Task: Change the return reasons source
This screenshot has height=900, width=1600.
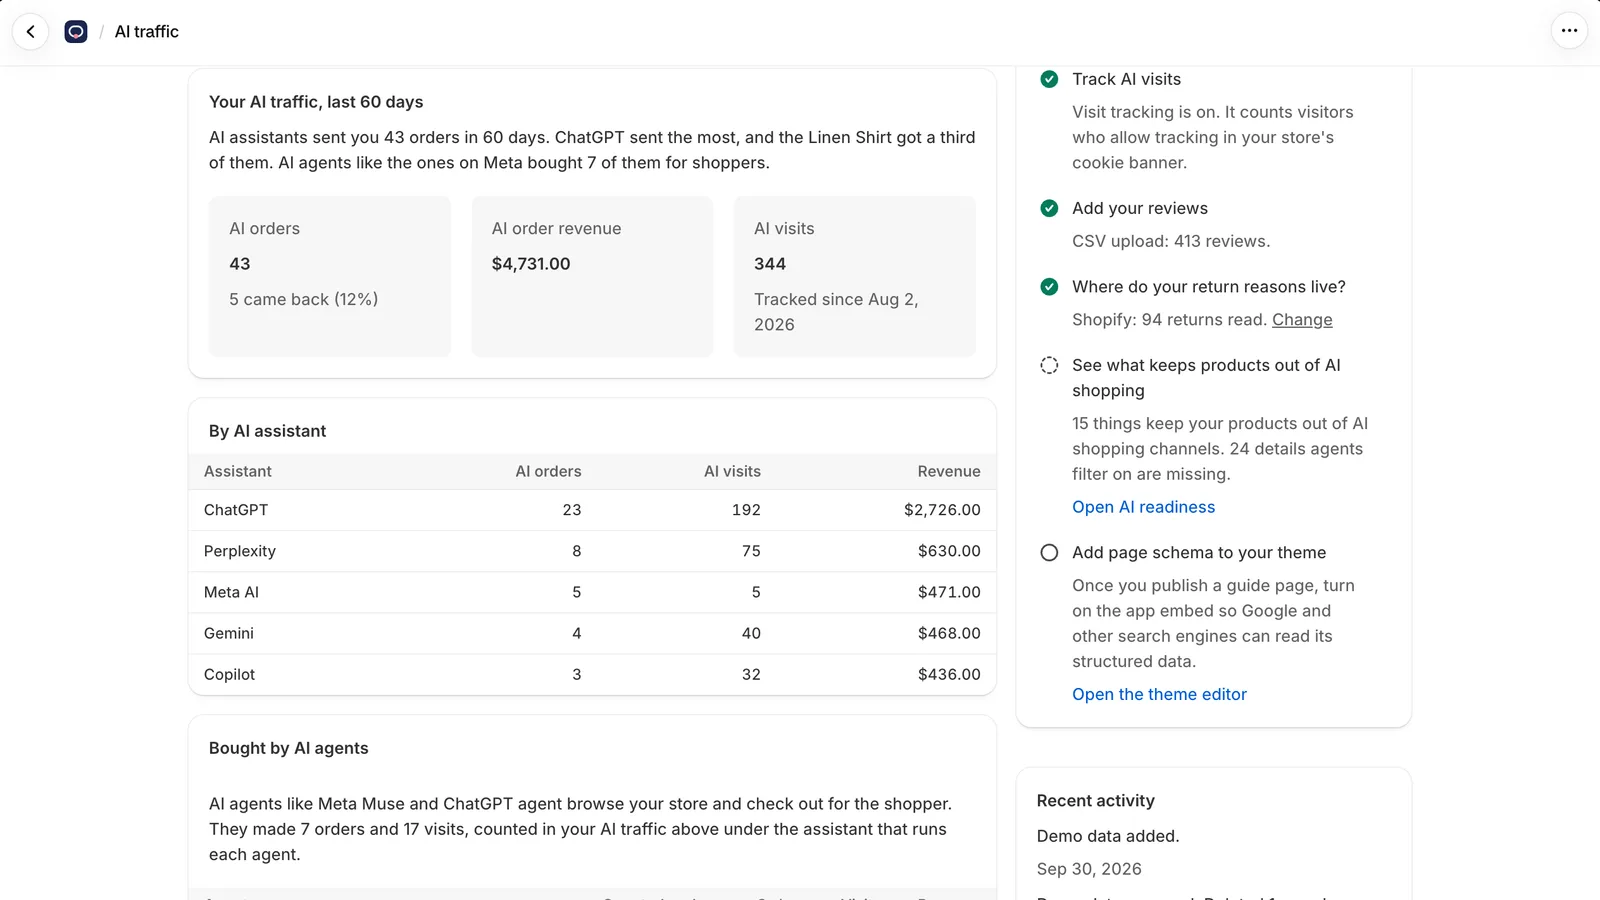Action: coord(1302,320)
